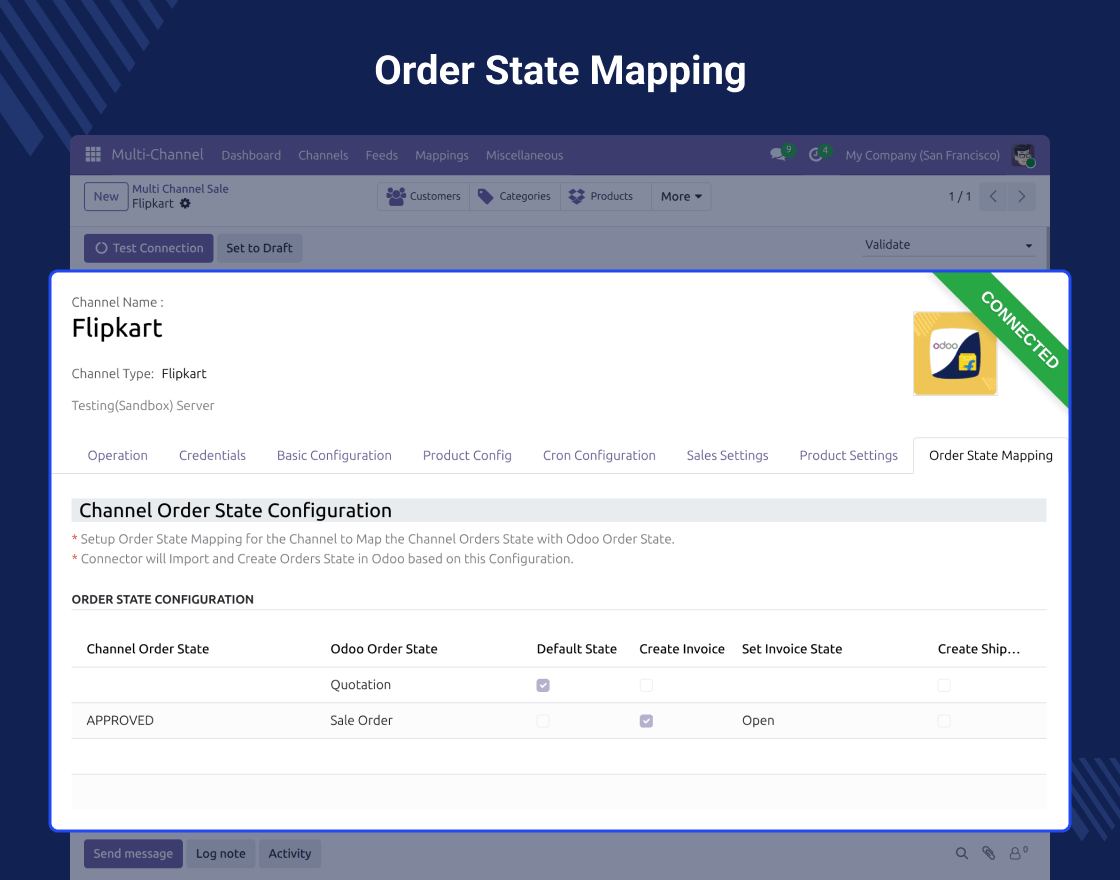1120x880 pixels.
Task: Switch to Sales Settings tab
Action: pyautogui.click(x=727, y=455)
